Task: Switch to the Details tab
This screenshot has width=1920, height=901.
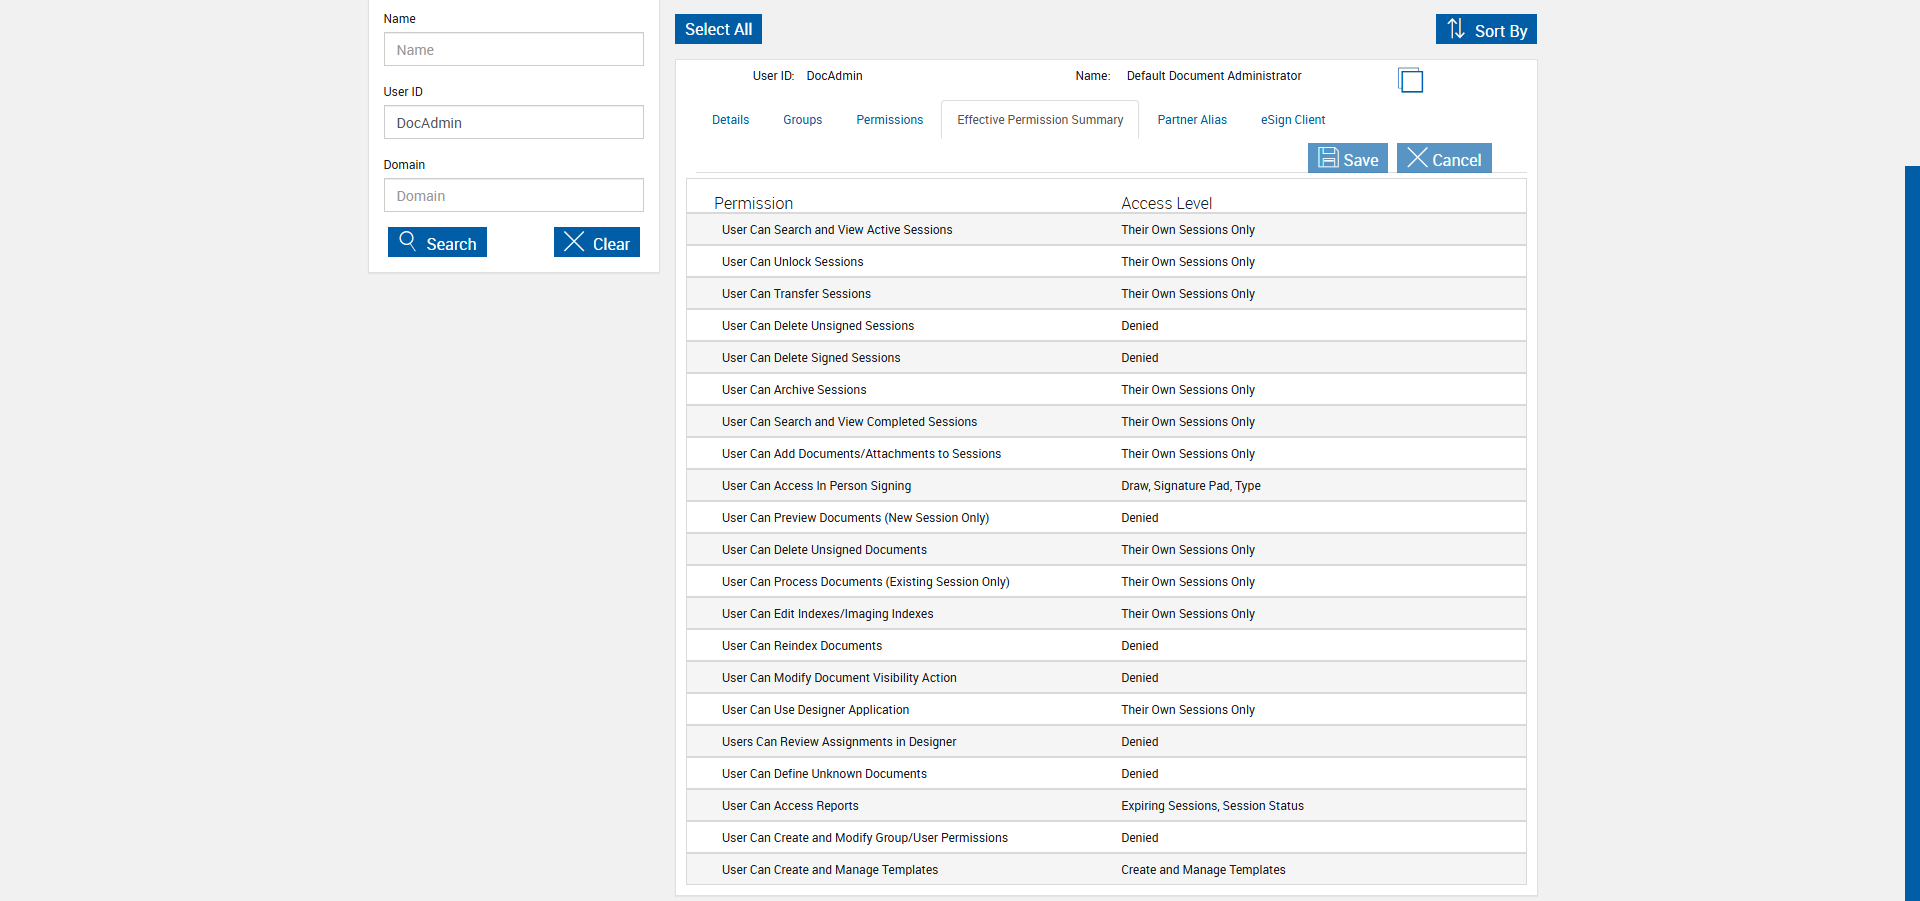Action: pyautogui.click(x=730, y=120)
